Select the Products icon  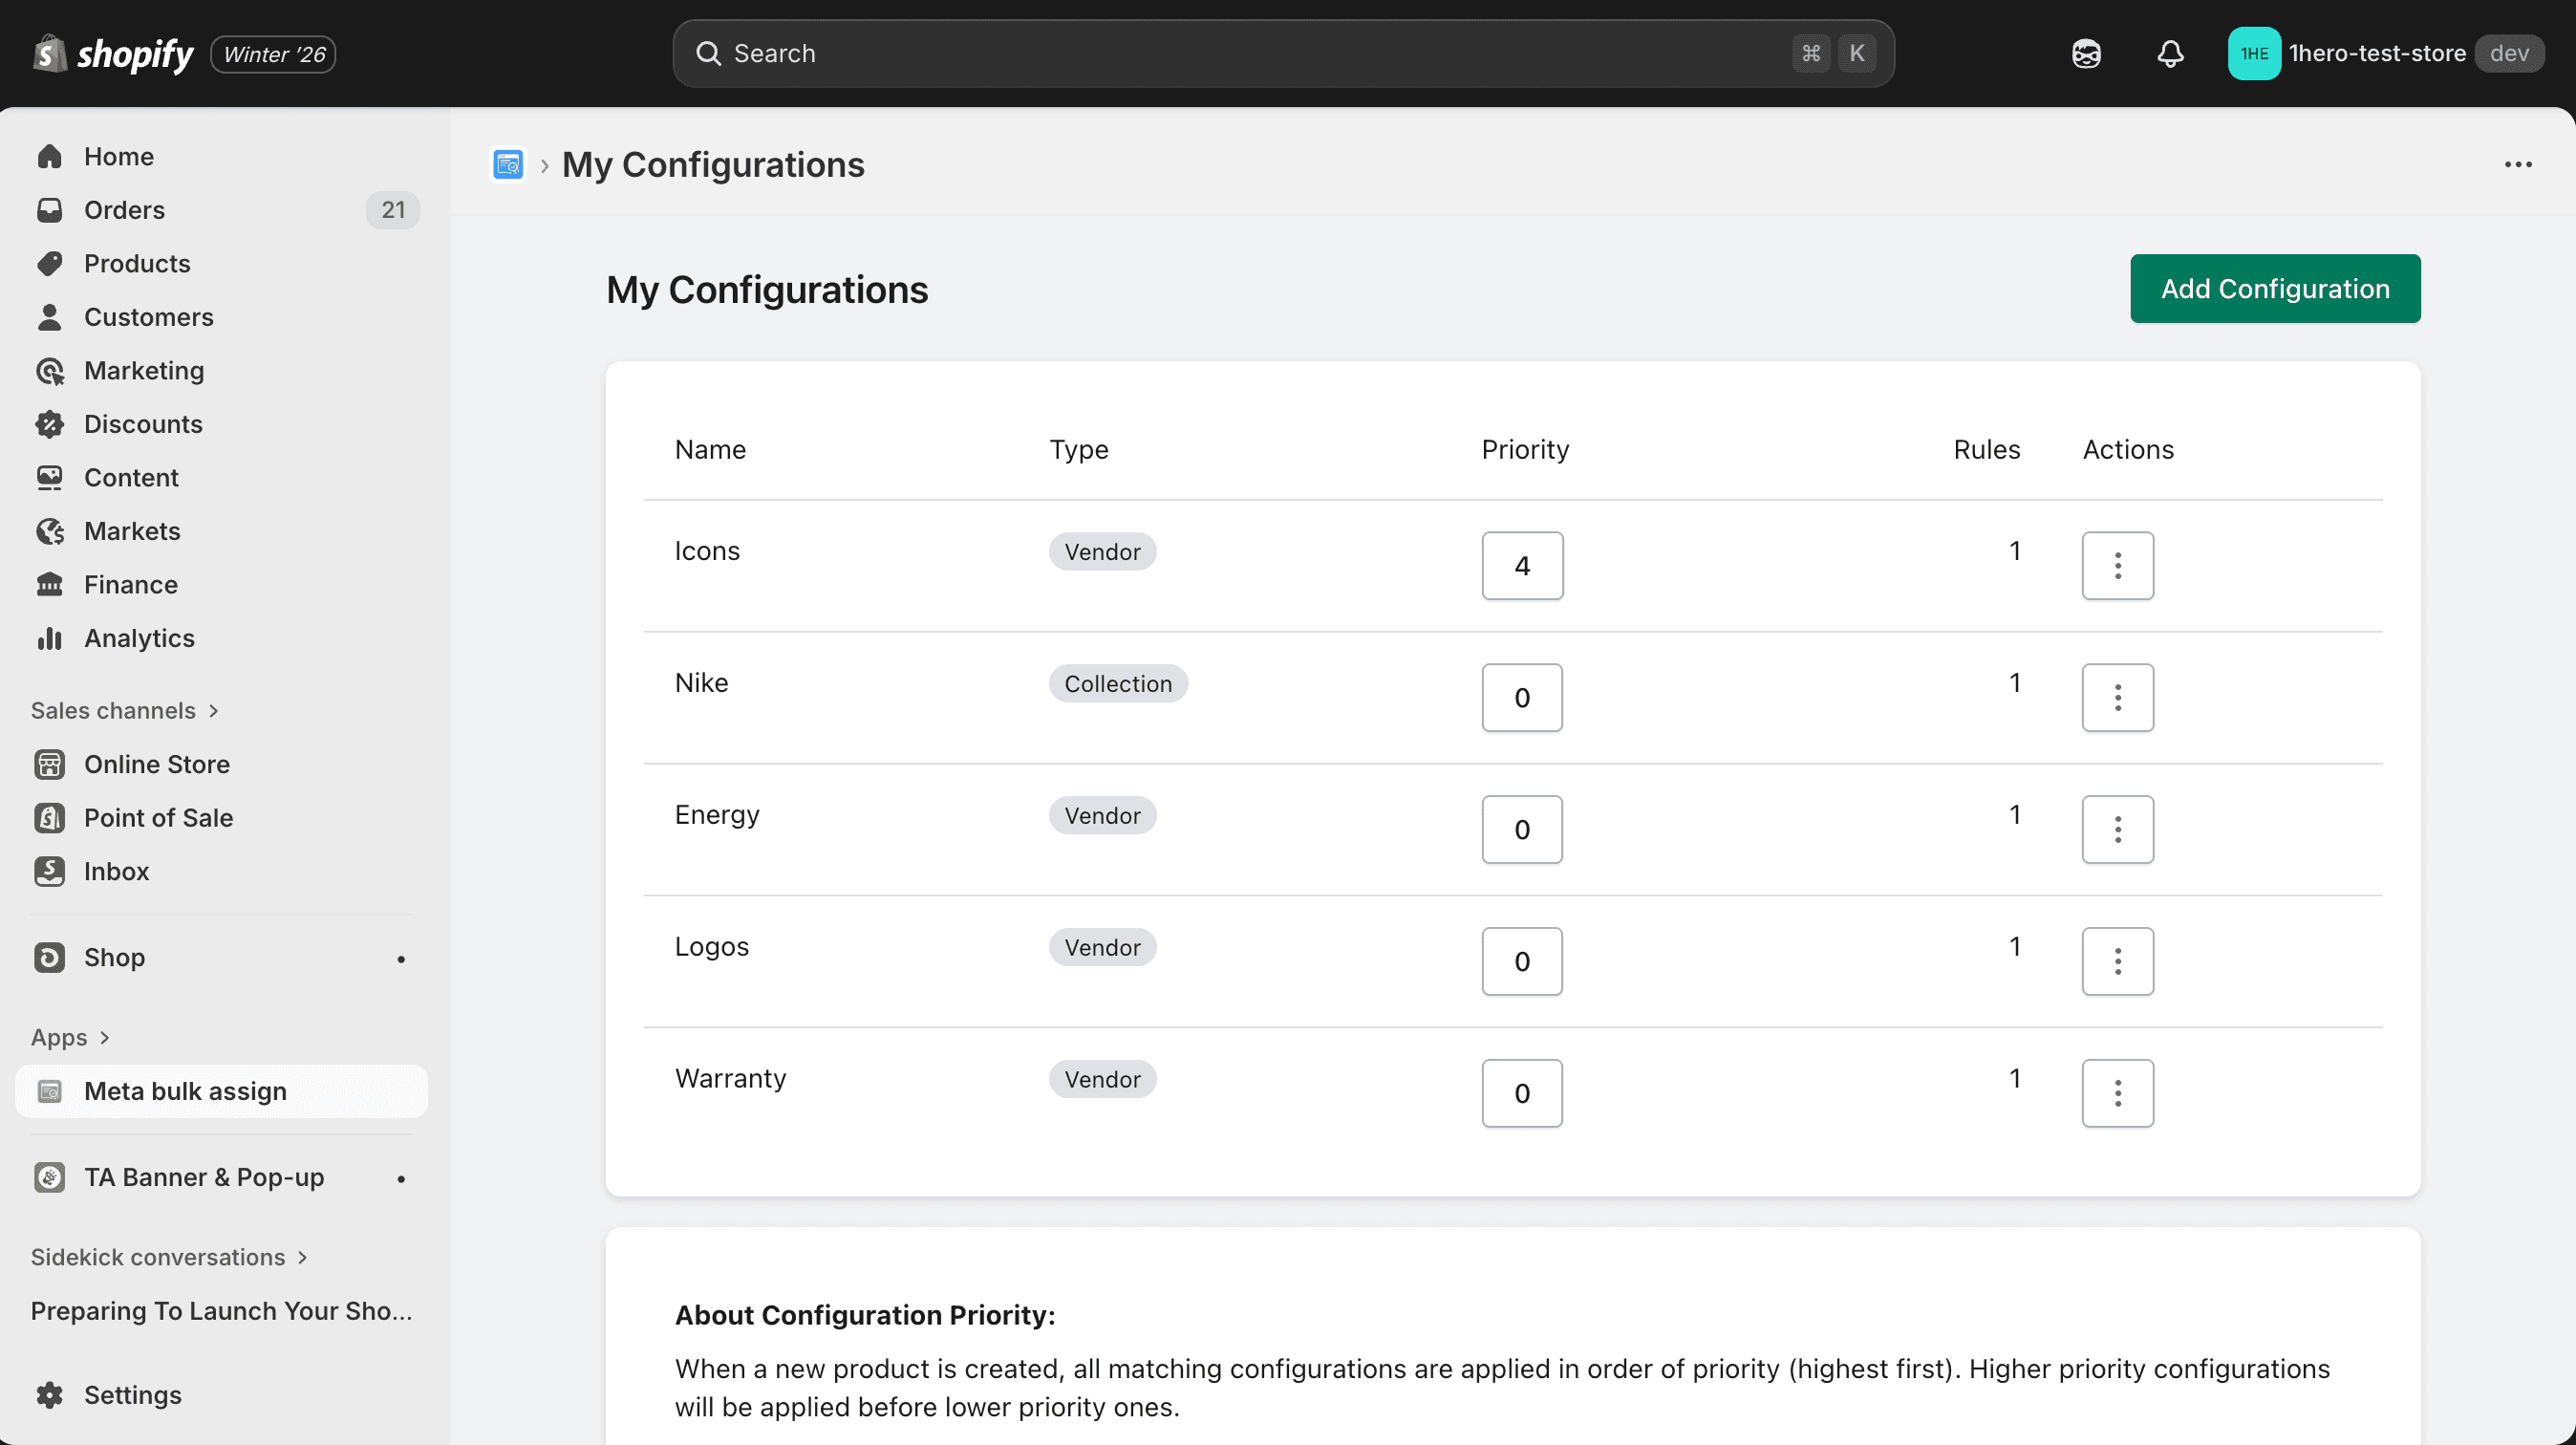point(49,263)
